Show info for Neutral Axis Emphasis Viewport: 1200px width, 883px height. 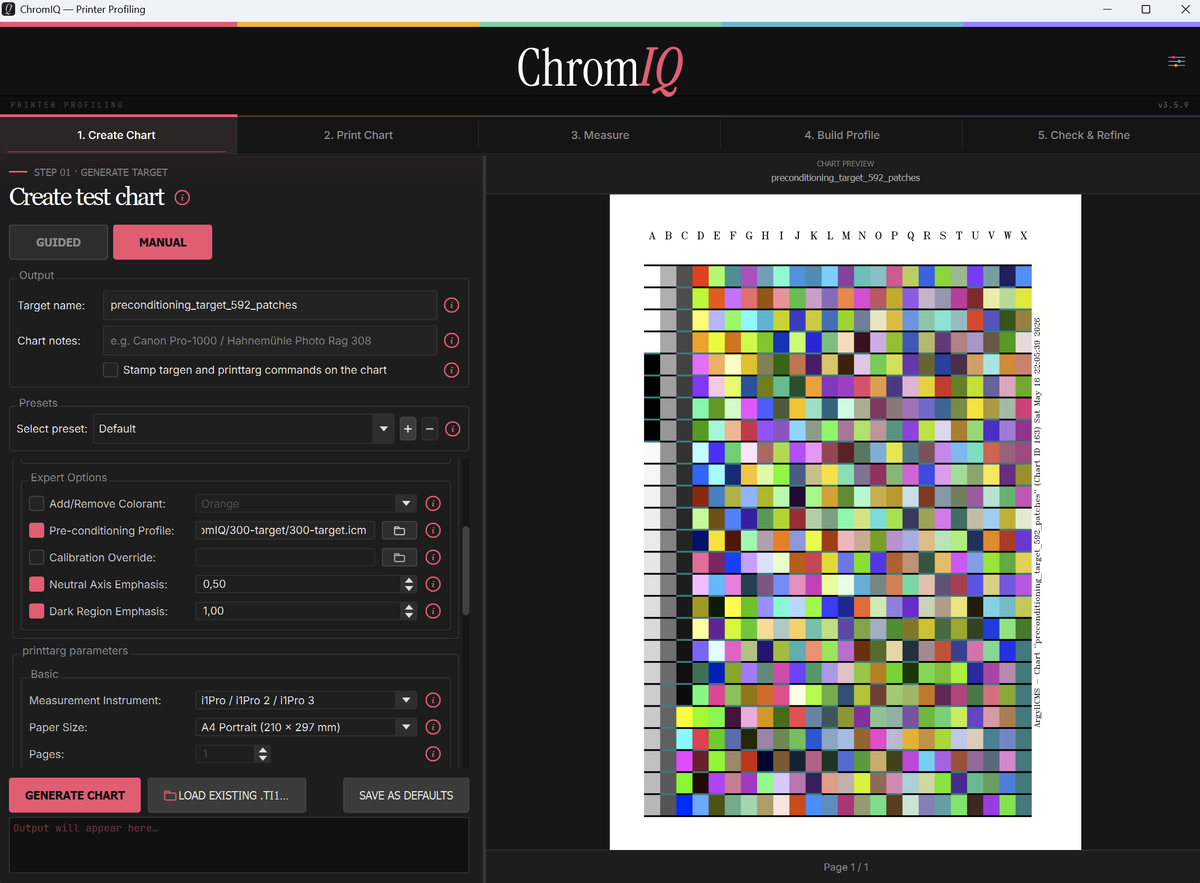pos(433,584)
